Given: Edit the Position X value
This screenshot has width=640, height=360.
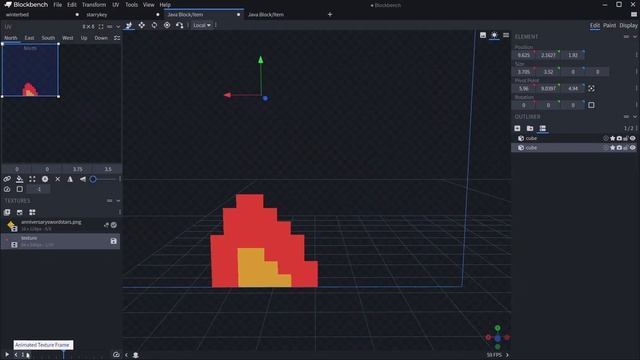Looking at the screenshot, I should 524,55.
